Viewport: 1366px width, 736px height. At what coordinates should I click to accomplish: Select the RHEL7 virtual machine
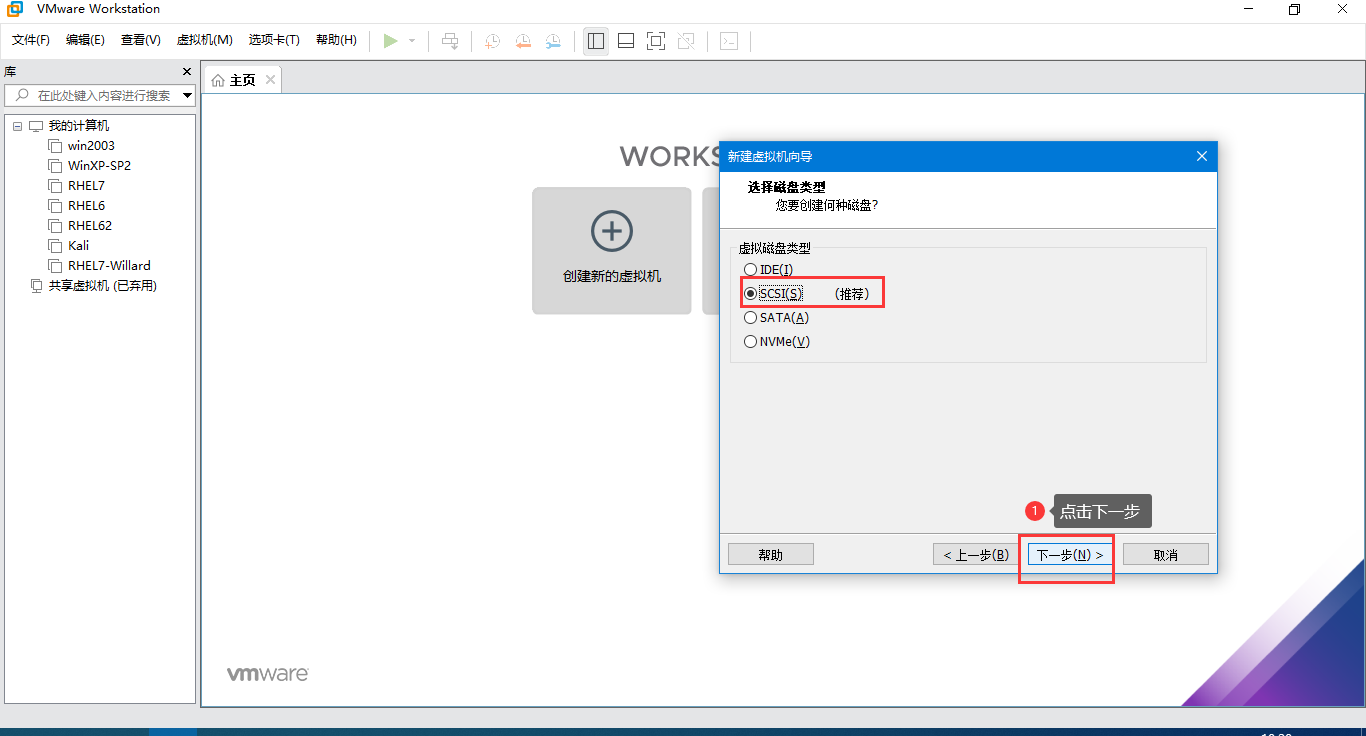[x=86, y=186]
